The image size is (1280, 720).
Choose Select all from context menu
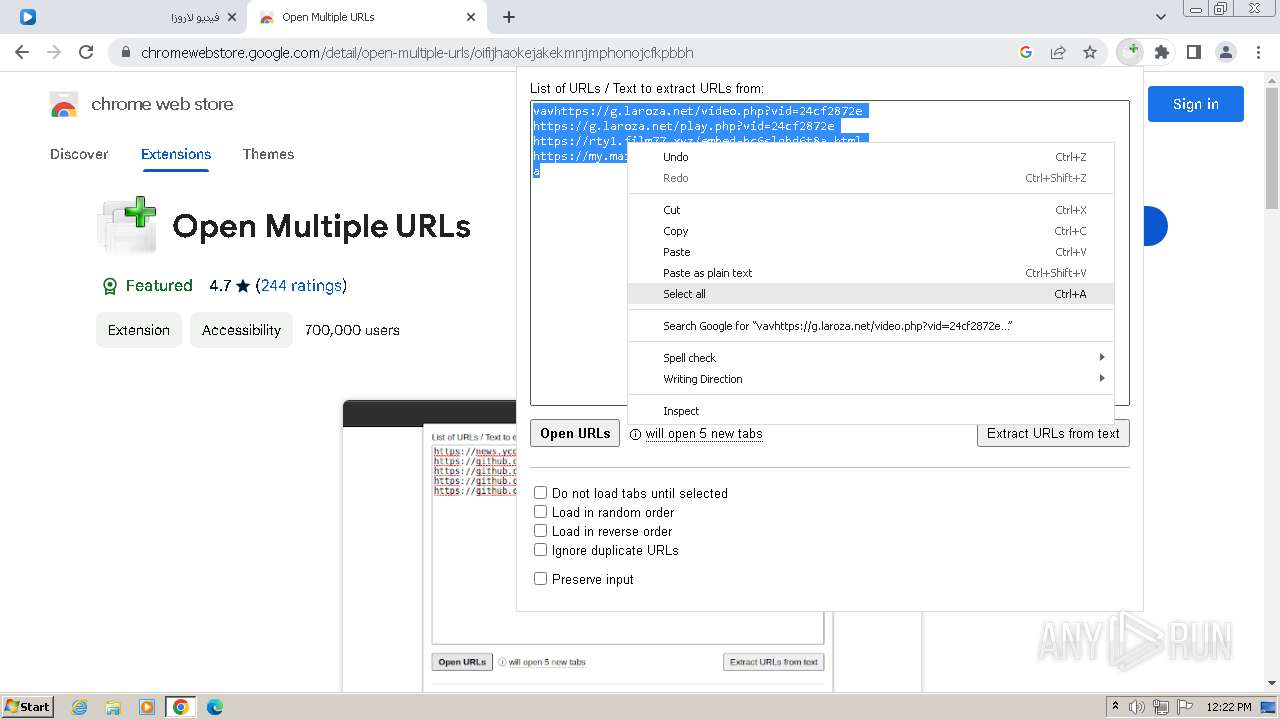(x=870, y=294)
